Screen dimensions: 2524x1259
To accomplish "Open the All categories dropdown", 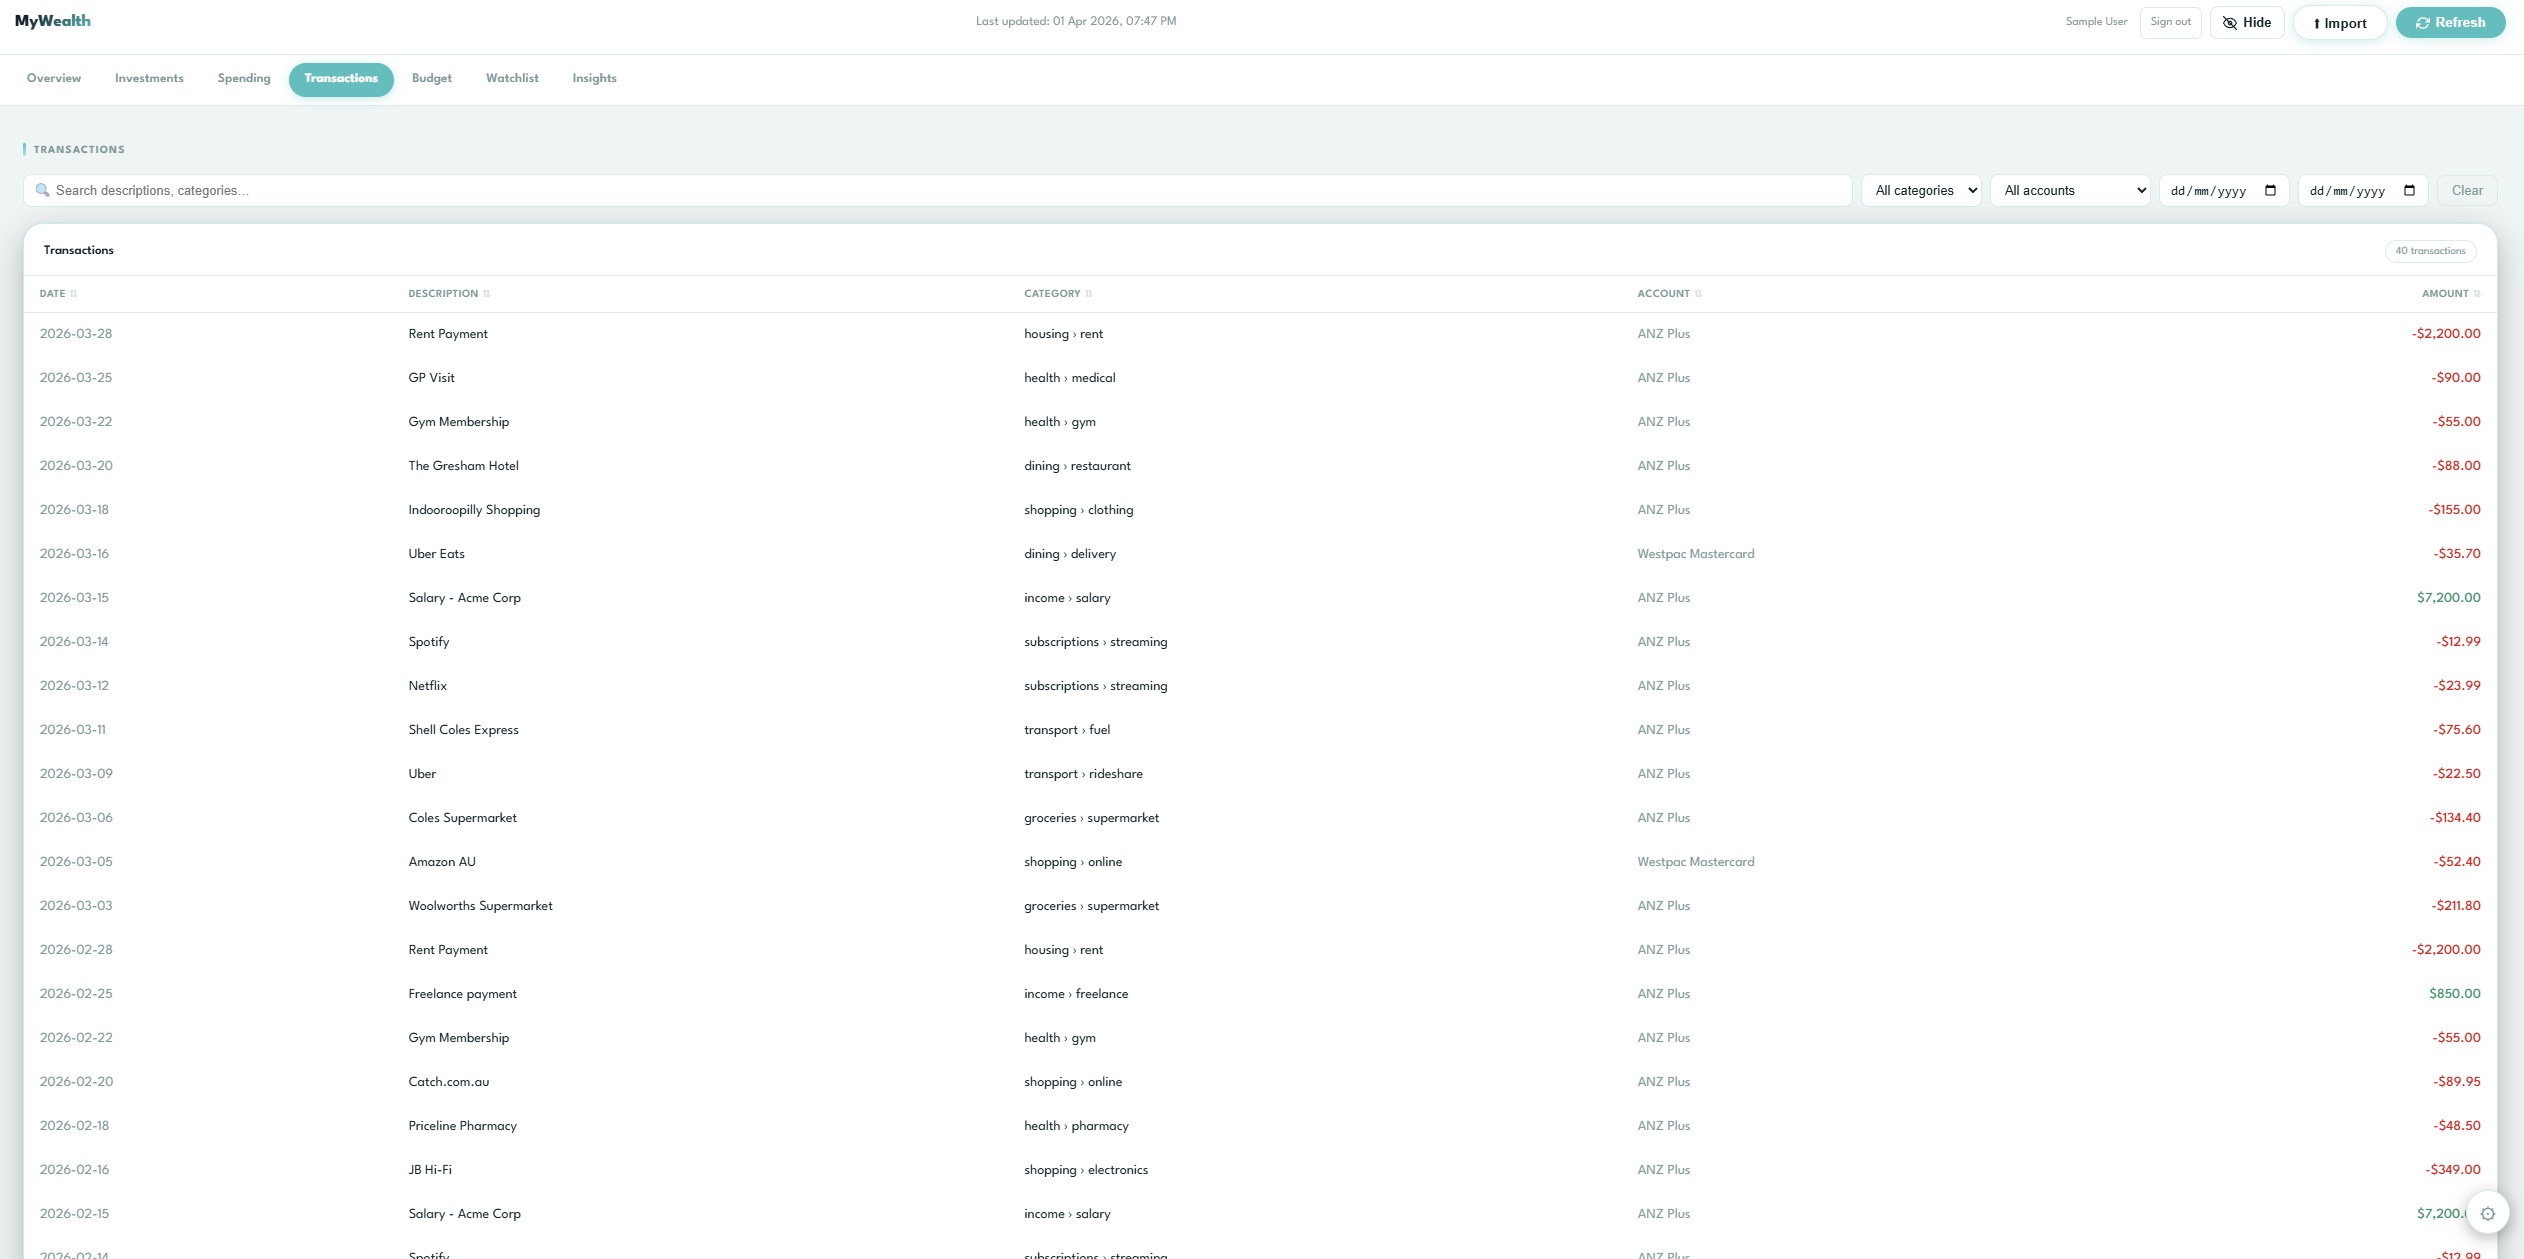I will (1920, 190).
